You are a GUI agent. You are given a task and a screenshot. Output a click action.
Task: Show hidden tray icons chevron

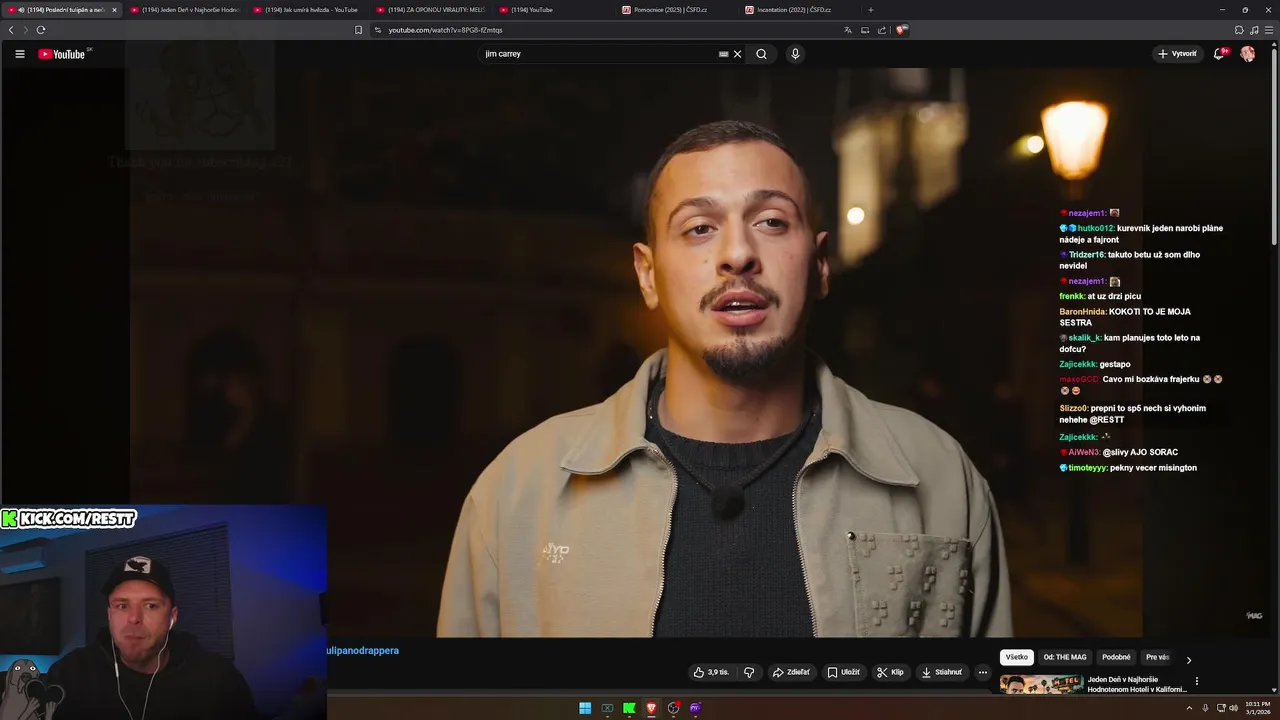tap(1189, 708)
